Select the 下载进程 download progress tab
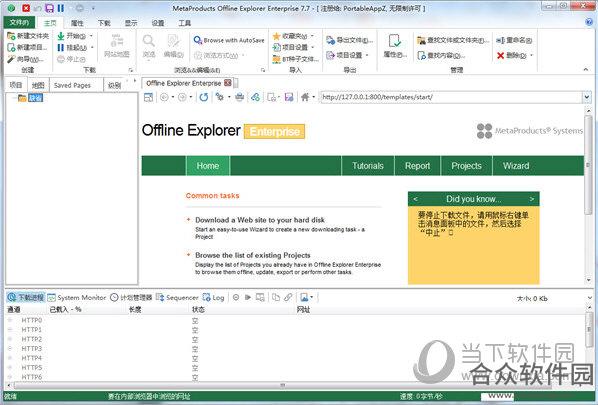Screen dimensions: 598x405 coord(26,297)
